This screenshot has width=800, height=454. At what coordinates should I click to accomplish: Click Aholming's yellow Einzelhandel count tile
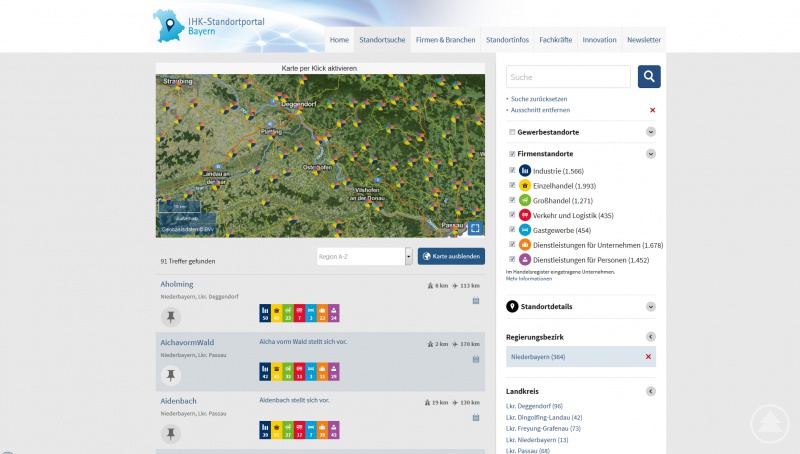(x=277, y=313)
